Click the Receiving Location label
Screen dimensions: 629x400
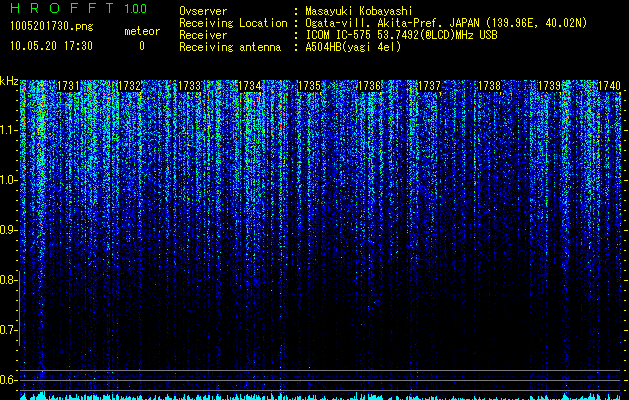click(x=233, y=23)
